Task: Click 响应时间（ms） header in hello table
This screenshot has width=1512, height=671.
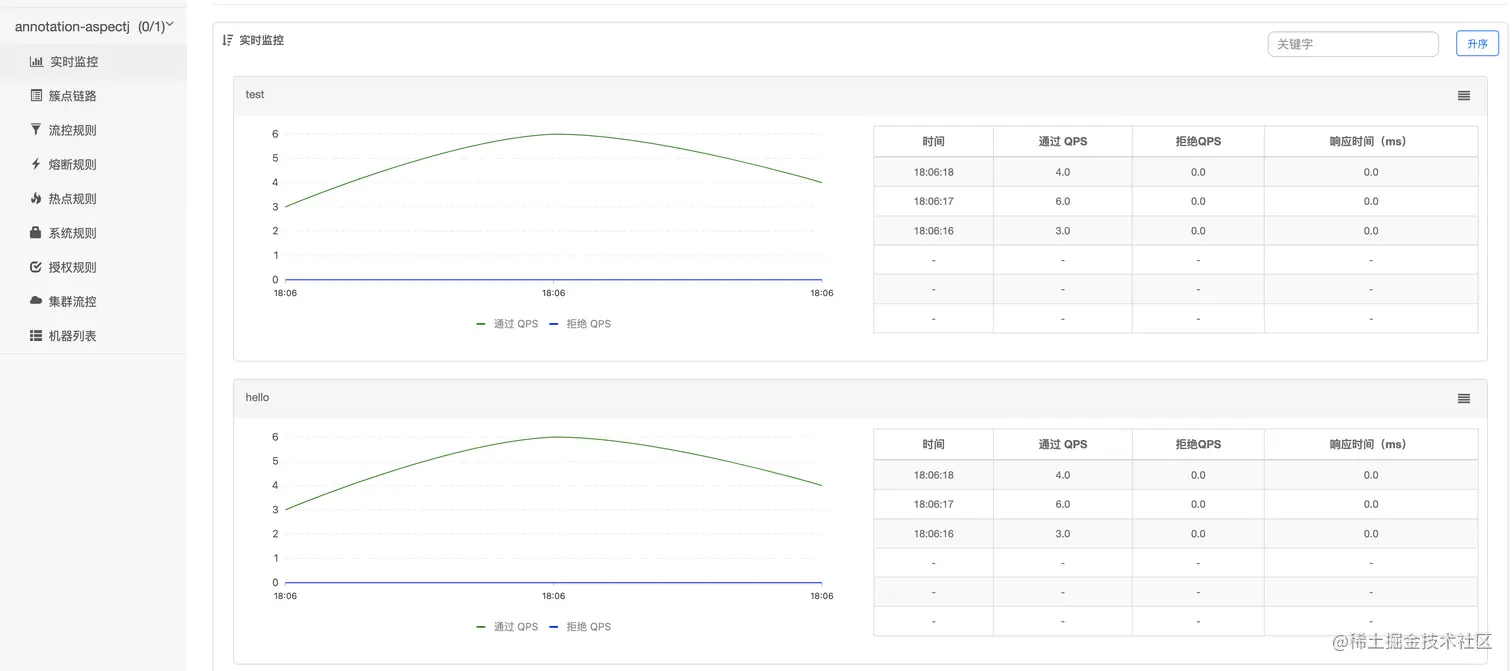Action: click(1370, 445)
